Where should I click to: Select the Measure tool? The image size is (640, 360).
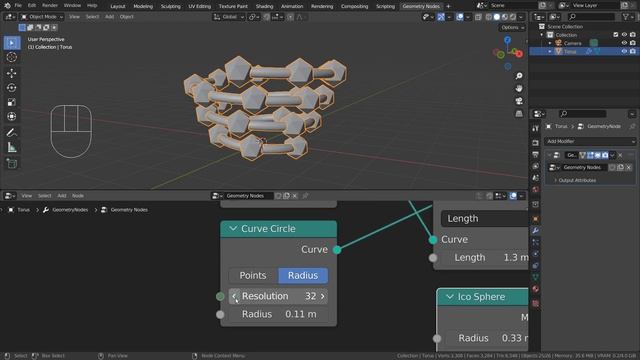point(11,147)
